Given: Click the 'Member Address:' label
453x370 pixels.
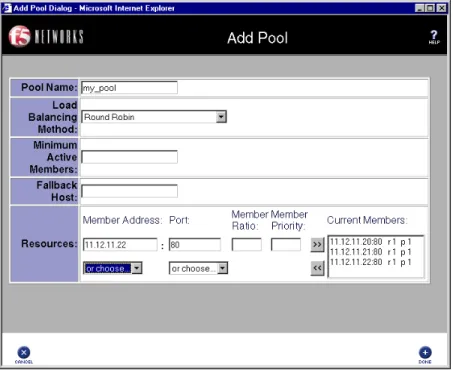Looking at the screenshot, I should click(122, 220).
